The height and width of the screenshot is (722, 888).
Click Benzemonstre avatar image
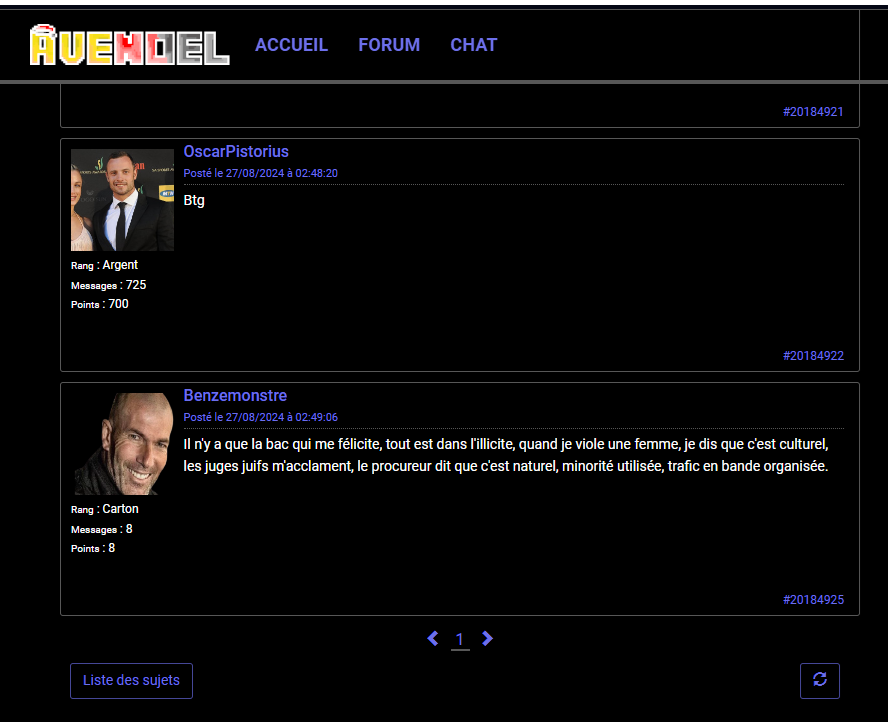[122, 444]
